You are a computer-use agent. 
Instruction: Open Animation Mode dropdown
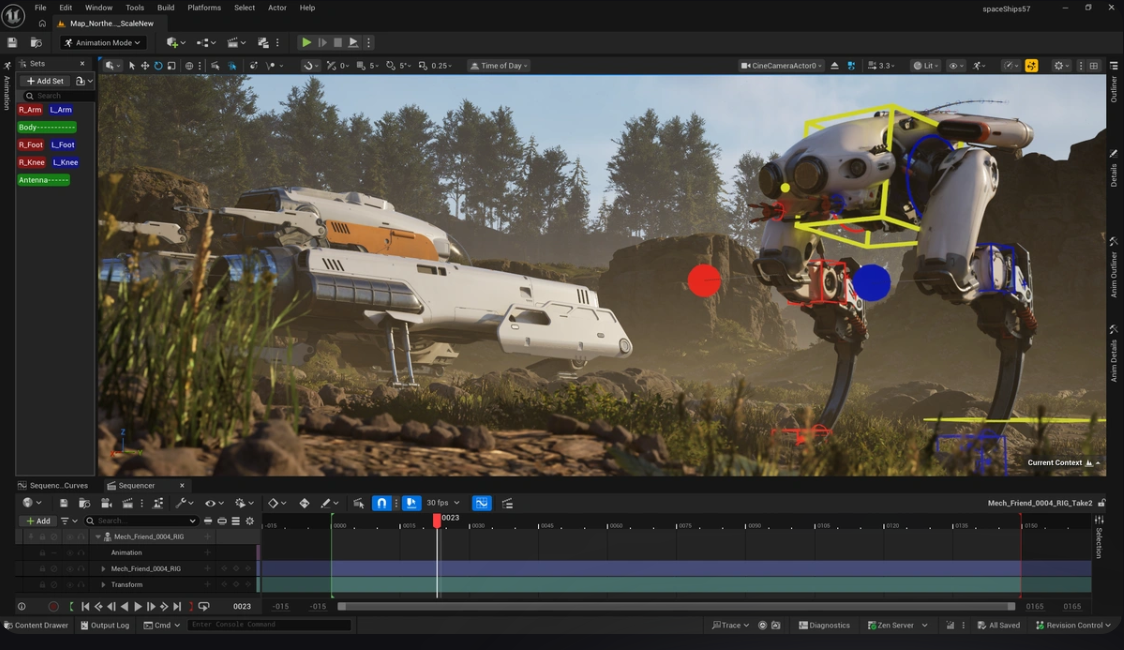[103, 43]
